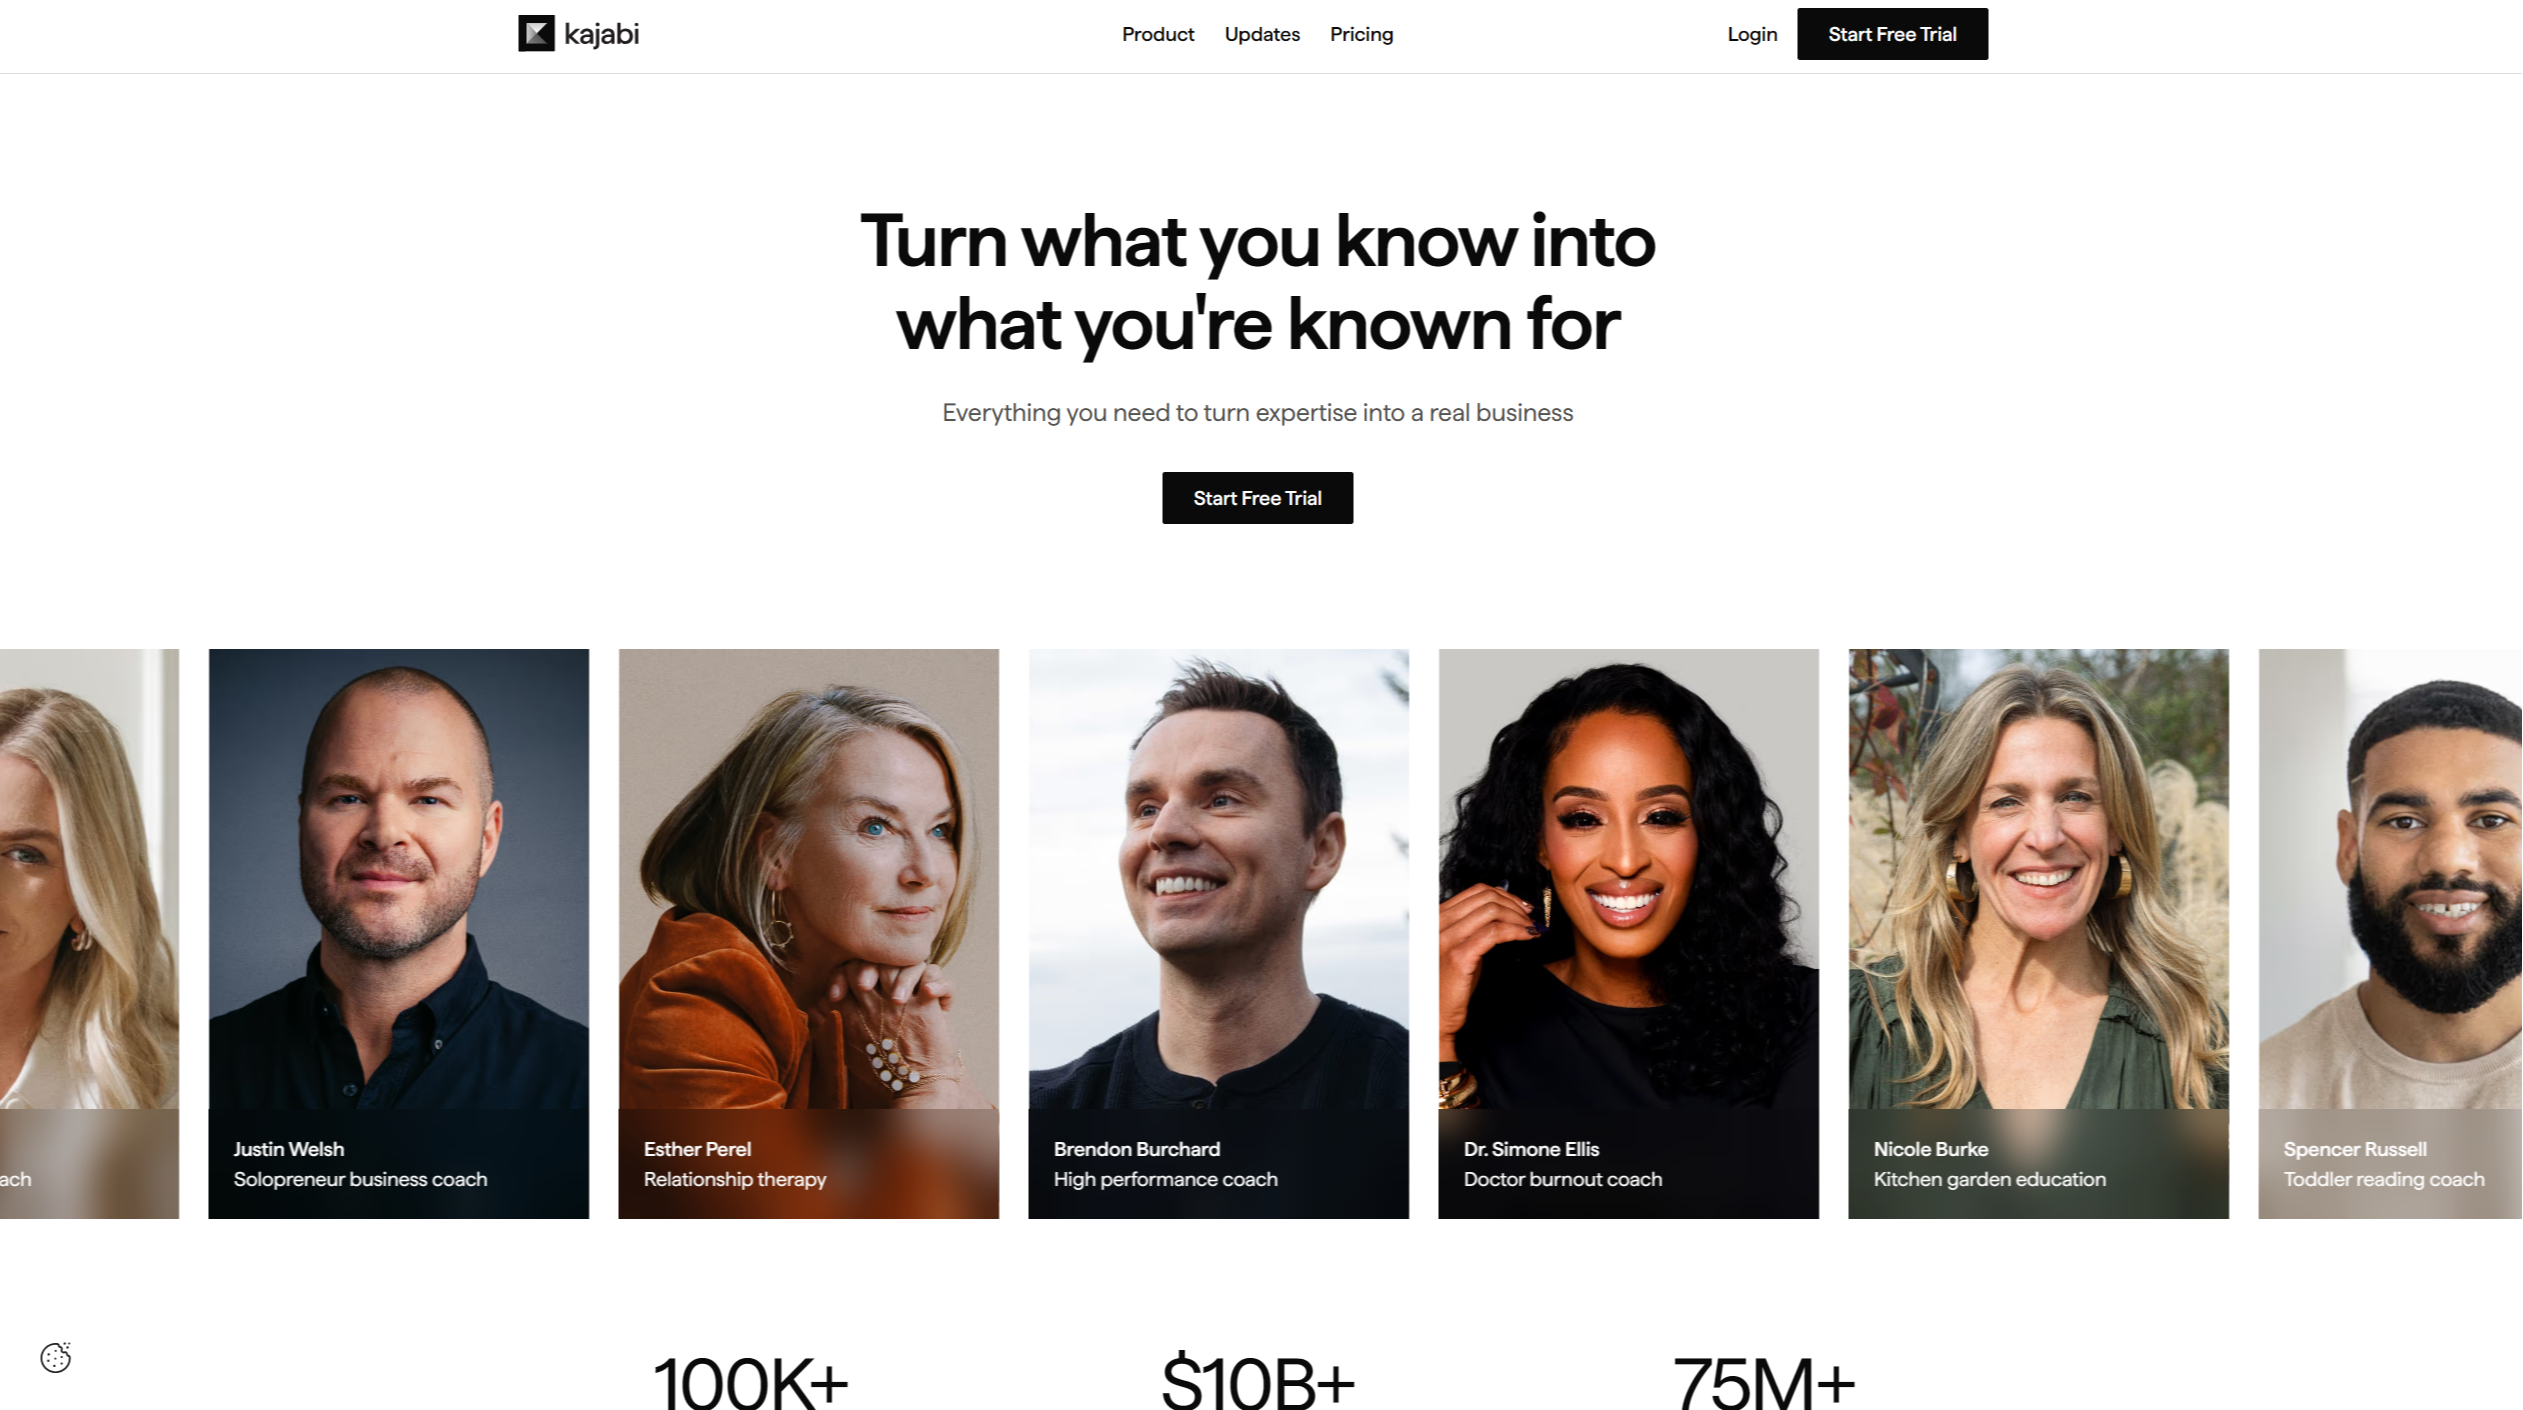
Task: Choose the Nicole Burke card
Action: 2038,934
